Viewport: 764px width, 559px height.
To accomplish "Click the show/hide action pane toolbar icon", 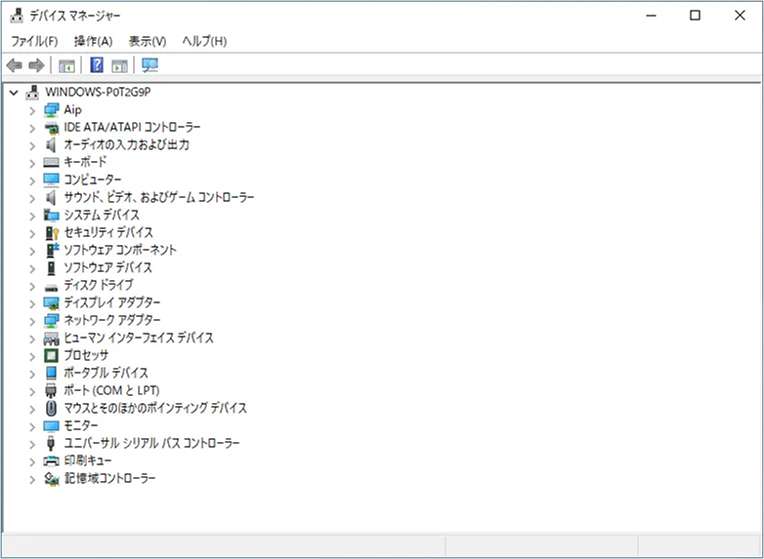I will coord(119,65).
